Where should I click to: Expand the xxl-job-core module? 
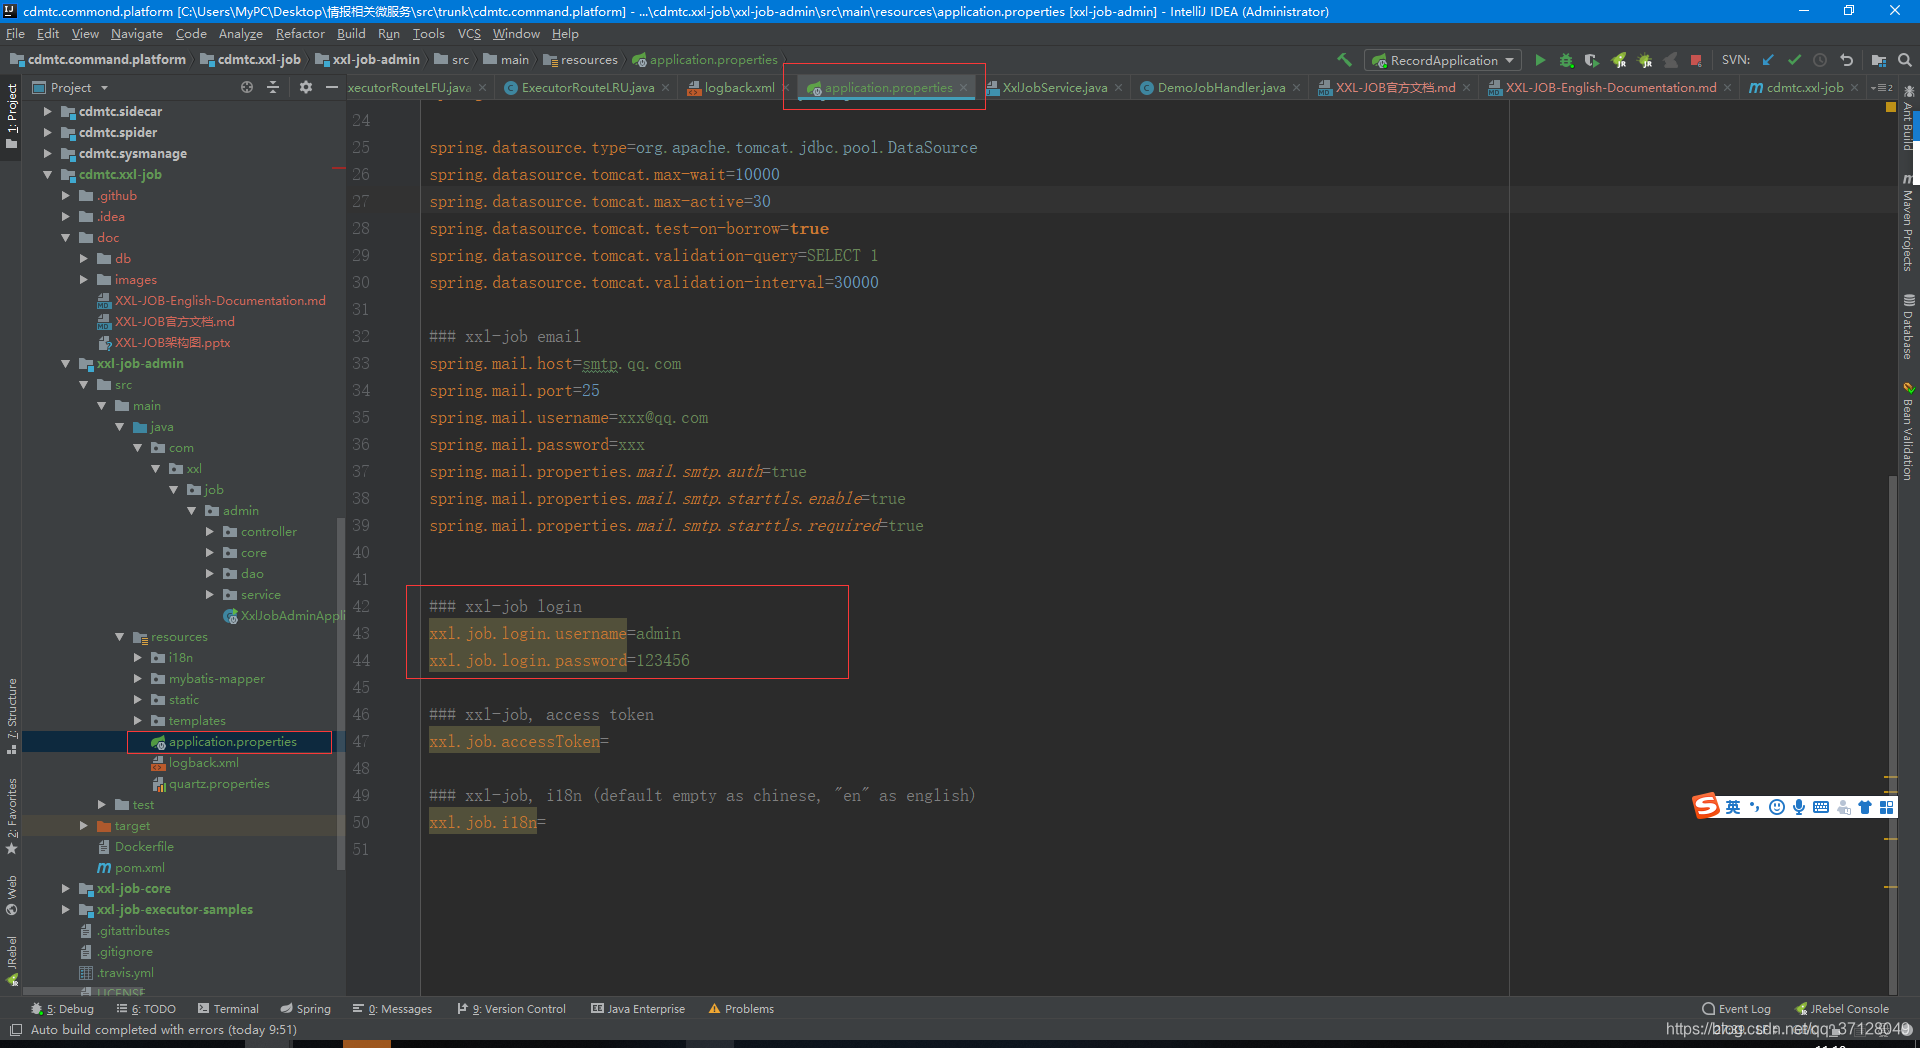pyautogui.click(x=65, y=888)
